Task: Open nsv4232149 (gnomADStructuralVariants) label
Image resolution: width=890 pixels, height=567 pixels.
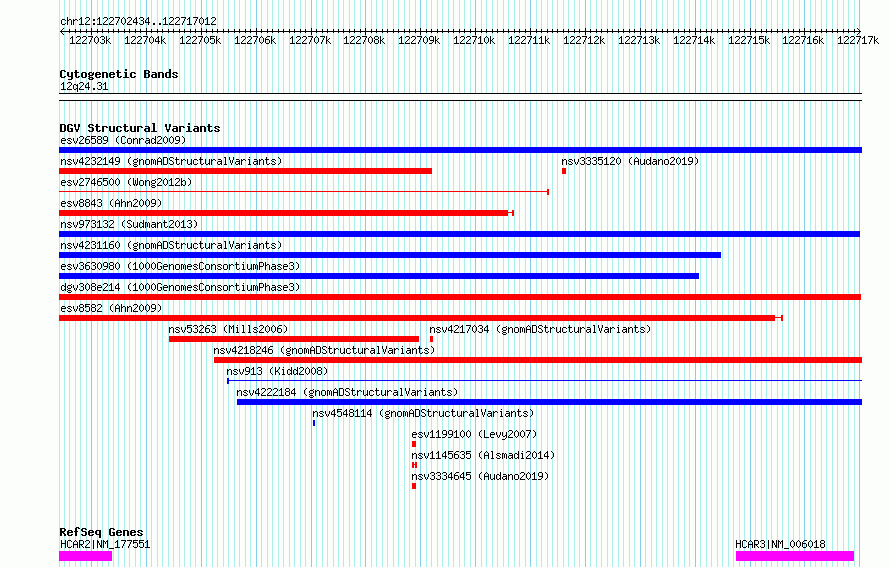Action: coord(171,161)
